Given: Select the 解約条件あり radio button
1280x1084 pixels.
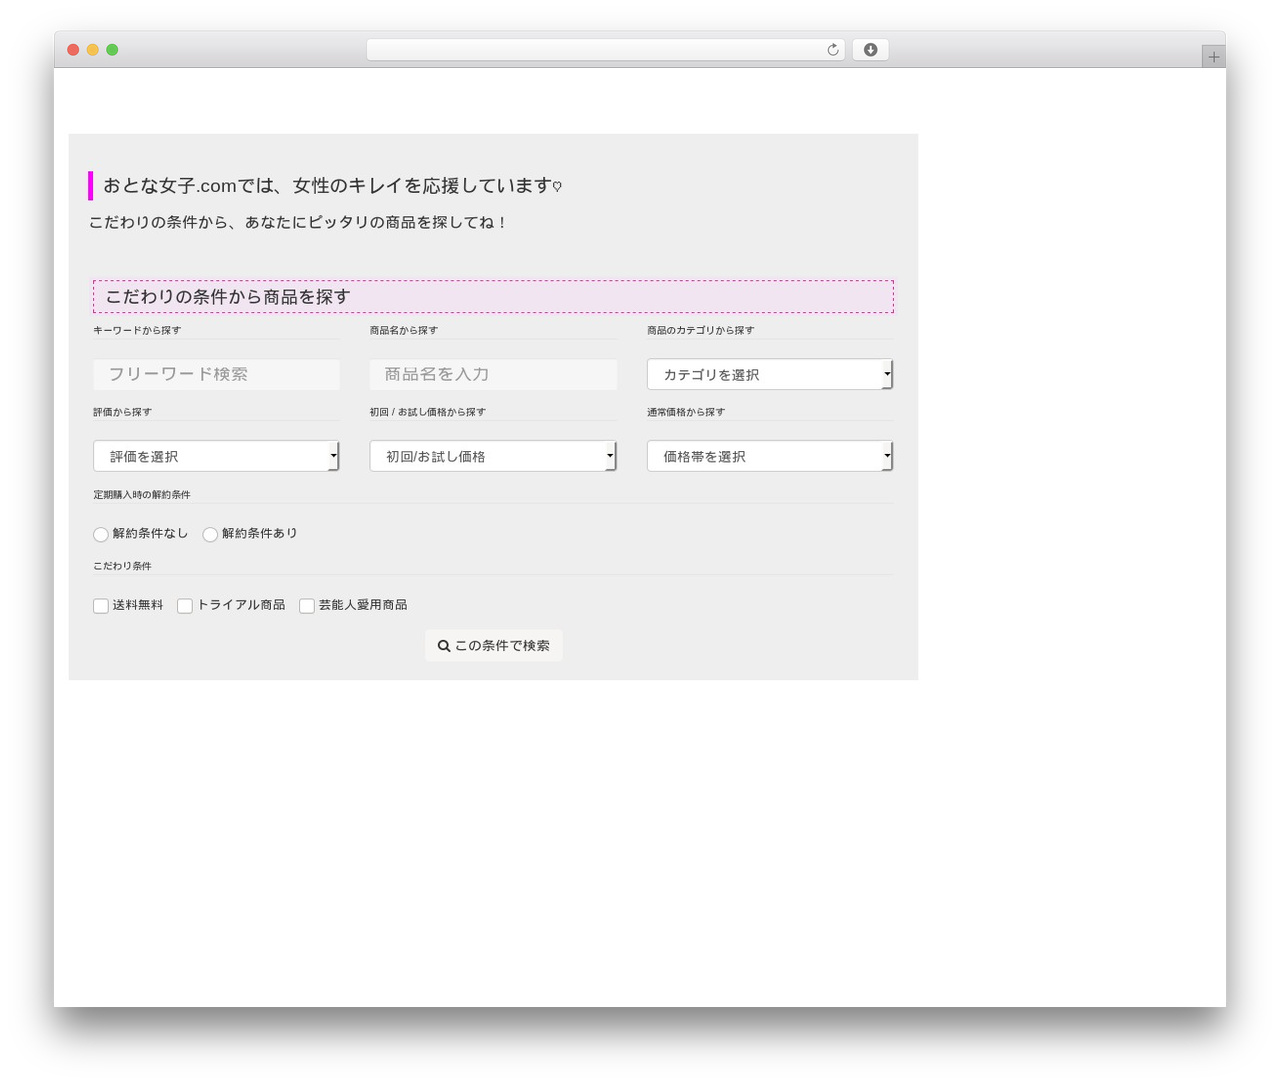Looking at the screenshot, I should [x=210, y=534].
